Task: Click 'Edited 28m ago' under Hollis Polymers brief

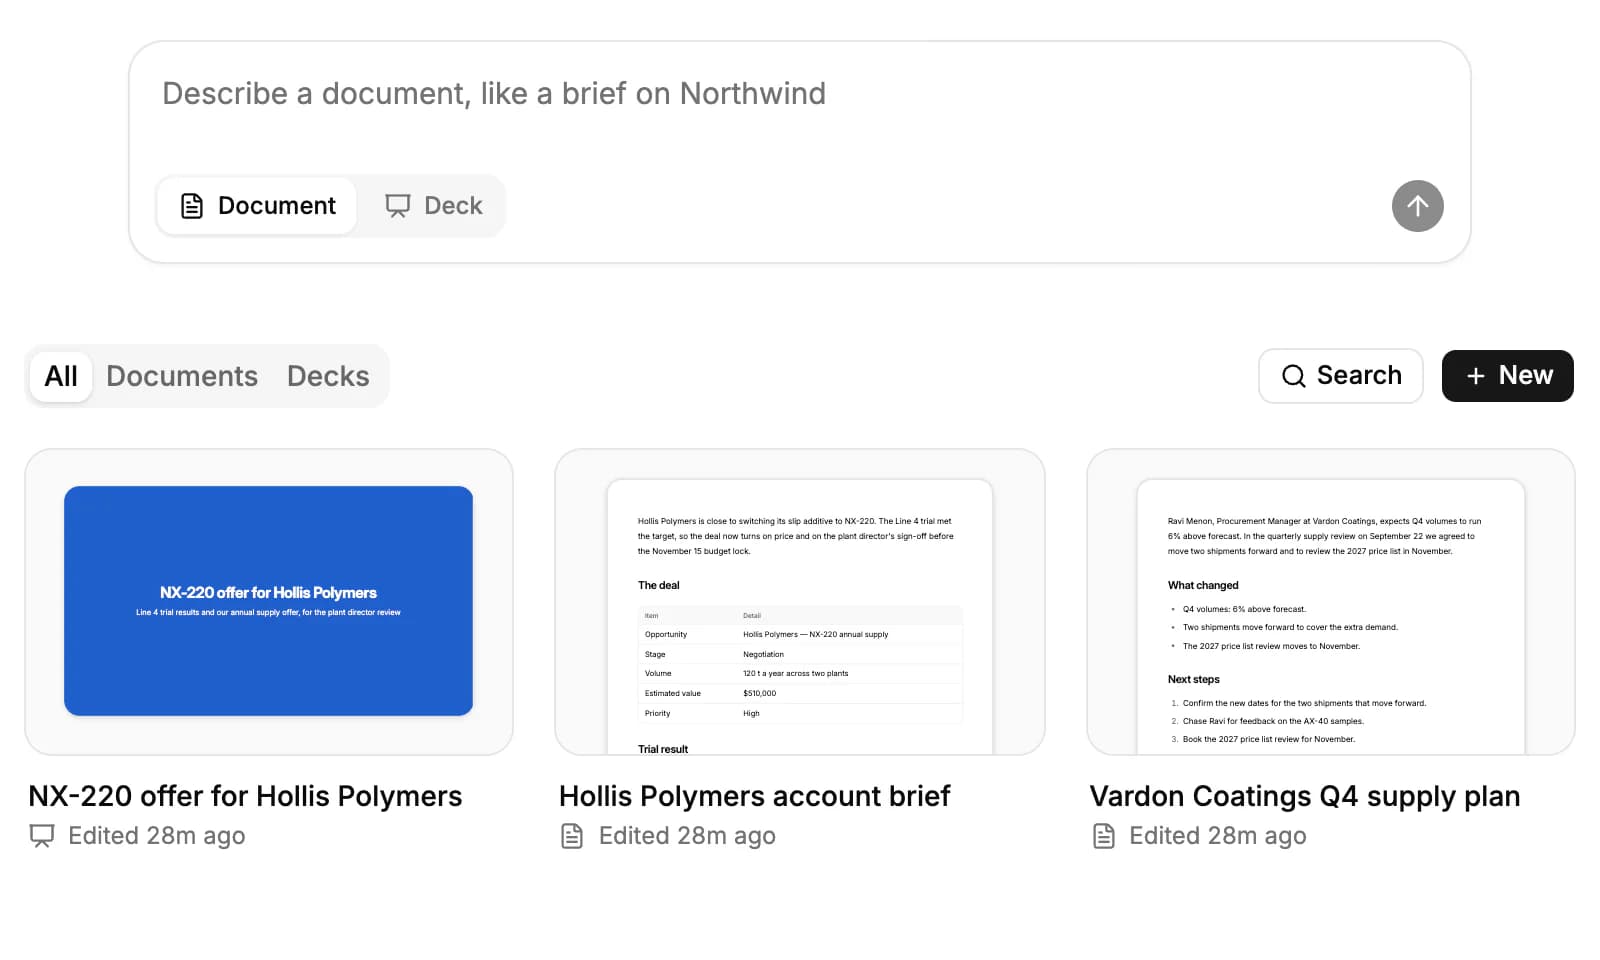Action: [x=687, y=836]
